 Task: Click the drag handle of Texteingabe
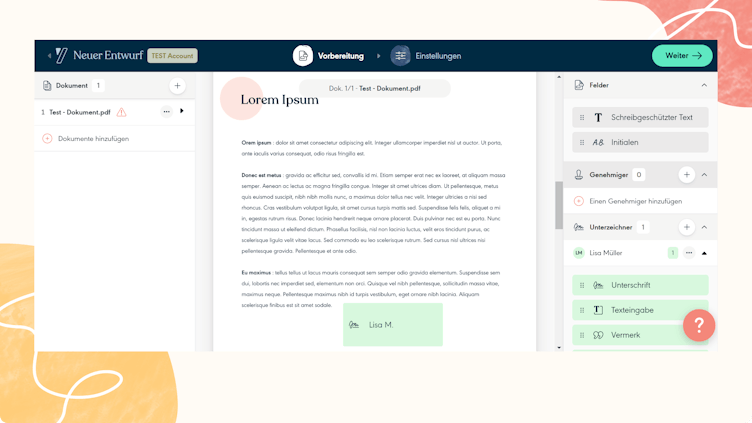582,310
